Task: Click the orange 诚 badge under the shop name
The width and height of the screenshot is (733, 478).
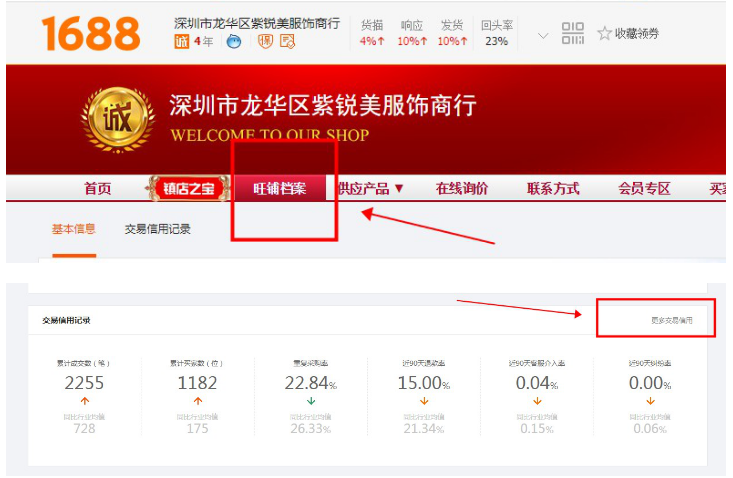Action: (181, 42)
